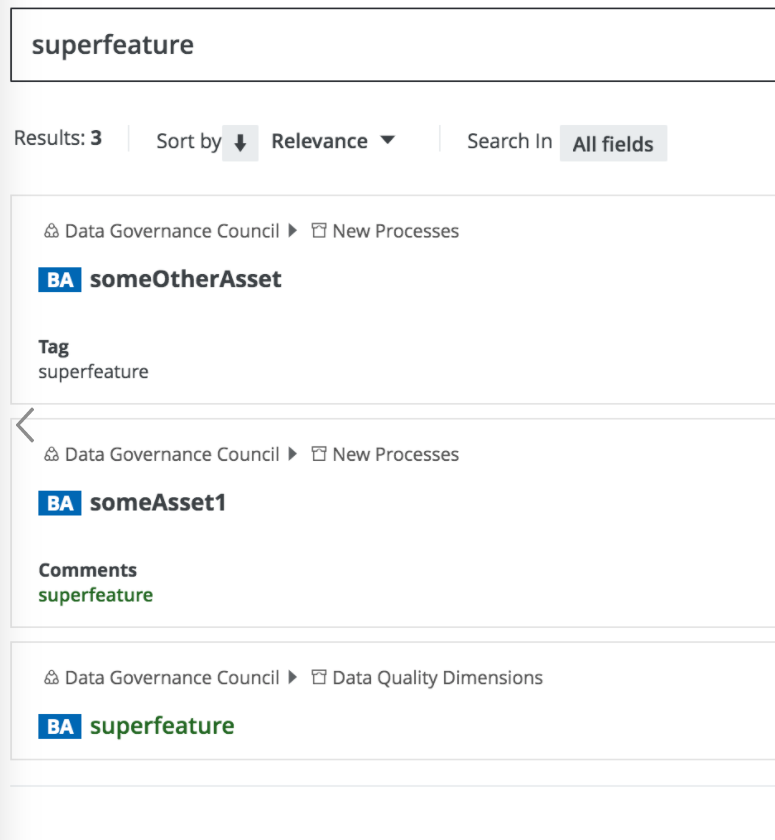The height and width of the screenshot is (840, 775).
Task: Click domain icon in someOtherAsset result
Action: point(319,231)
